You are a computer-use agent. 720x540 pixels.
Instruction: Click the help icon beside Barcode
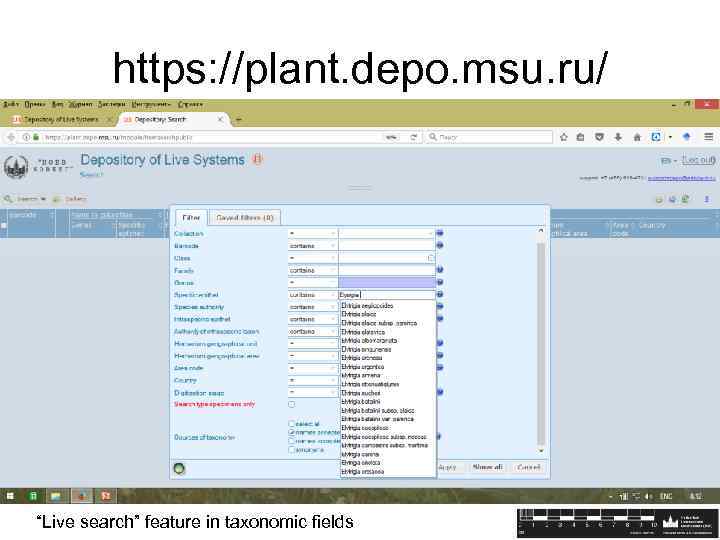click(x=440, y=245)
